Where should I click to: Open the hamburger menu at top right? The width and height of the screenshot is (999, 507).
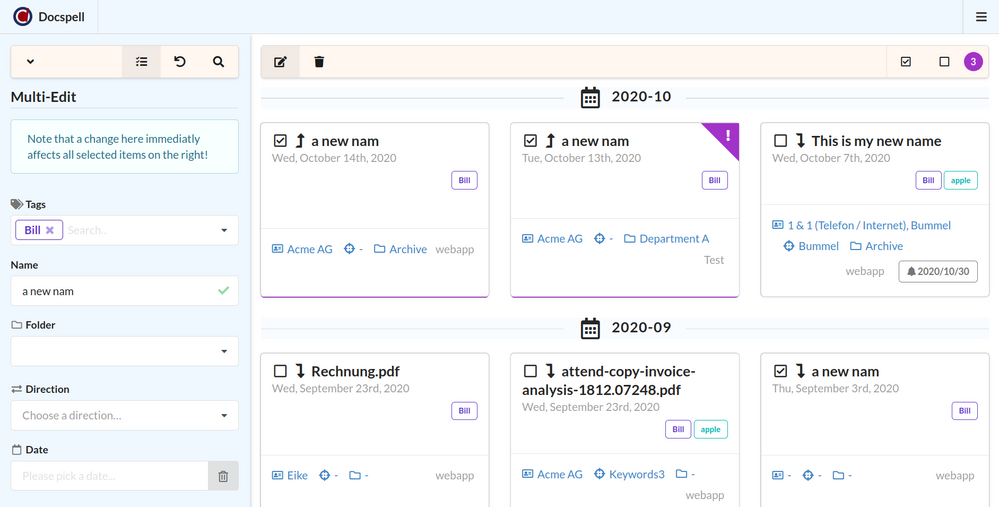pos(980,17)
